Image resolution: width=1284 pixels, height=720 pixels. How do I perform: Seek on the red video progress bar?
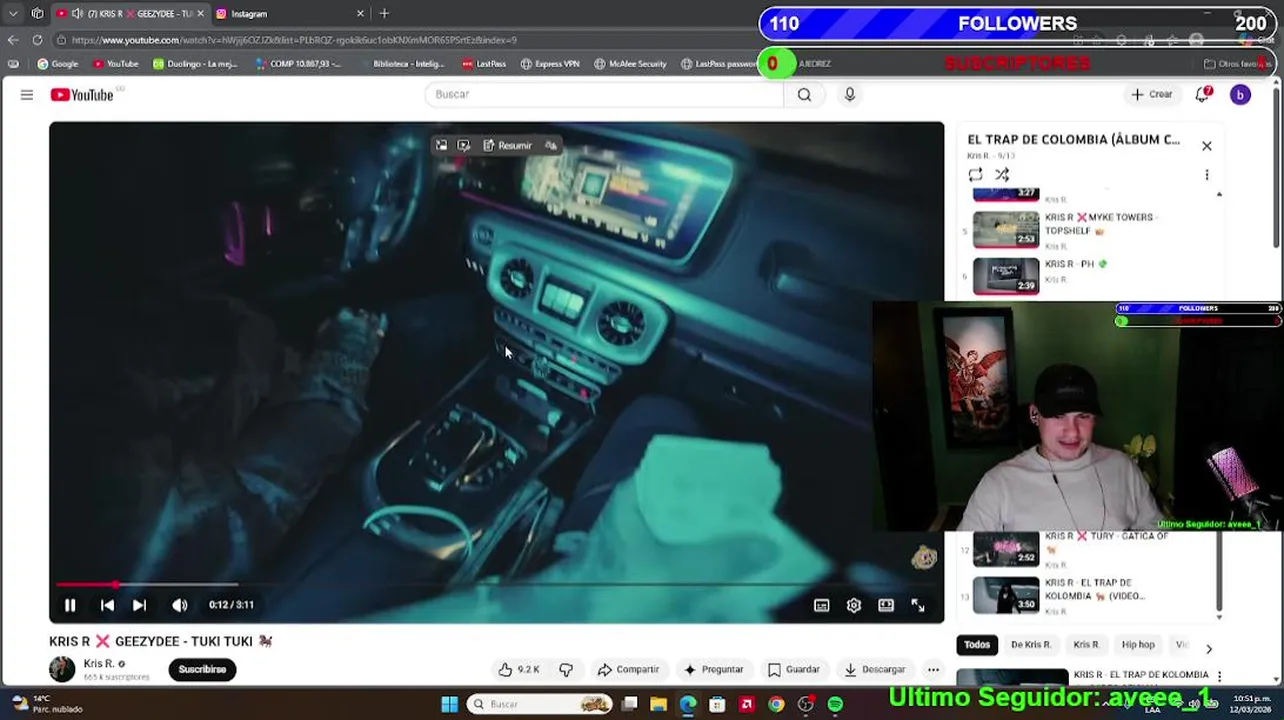[x=496, y=584]
